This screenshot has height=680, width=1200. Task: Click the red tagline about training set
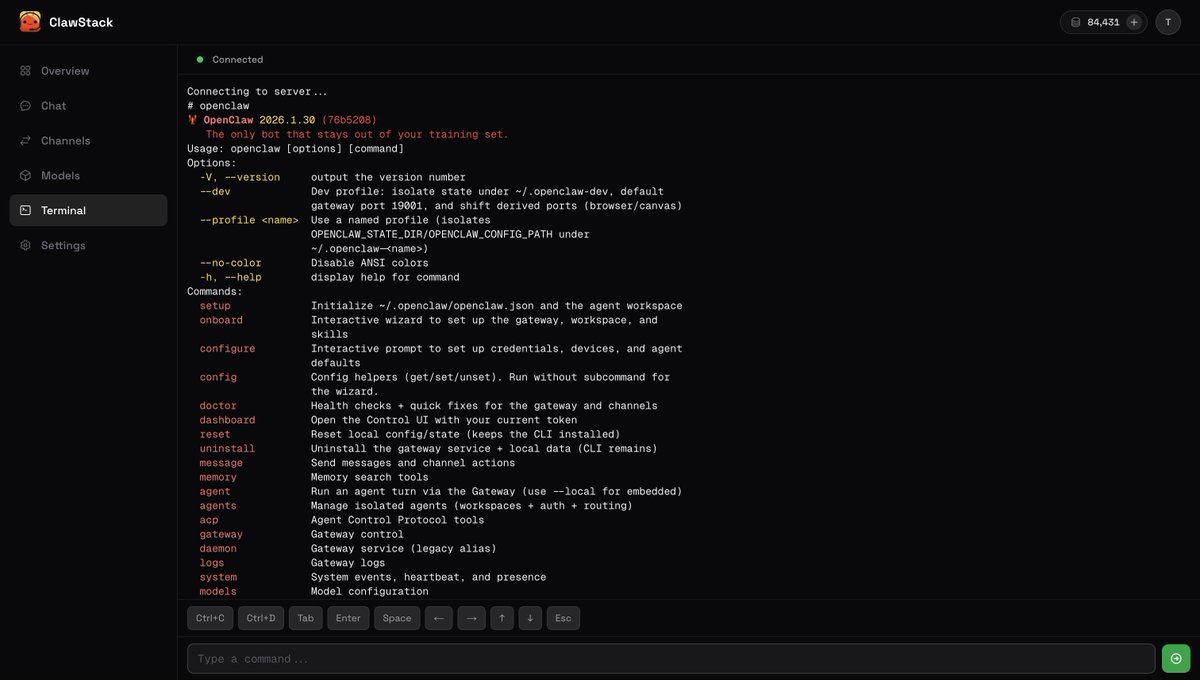(x=357, y=134)
